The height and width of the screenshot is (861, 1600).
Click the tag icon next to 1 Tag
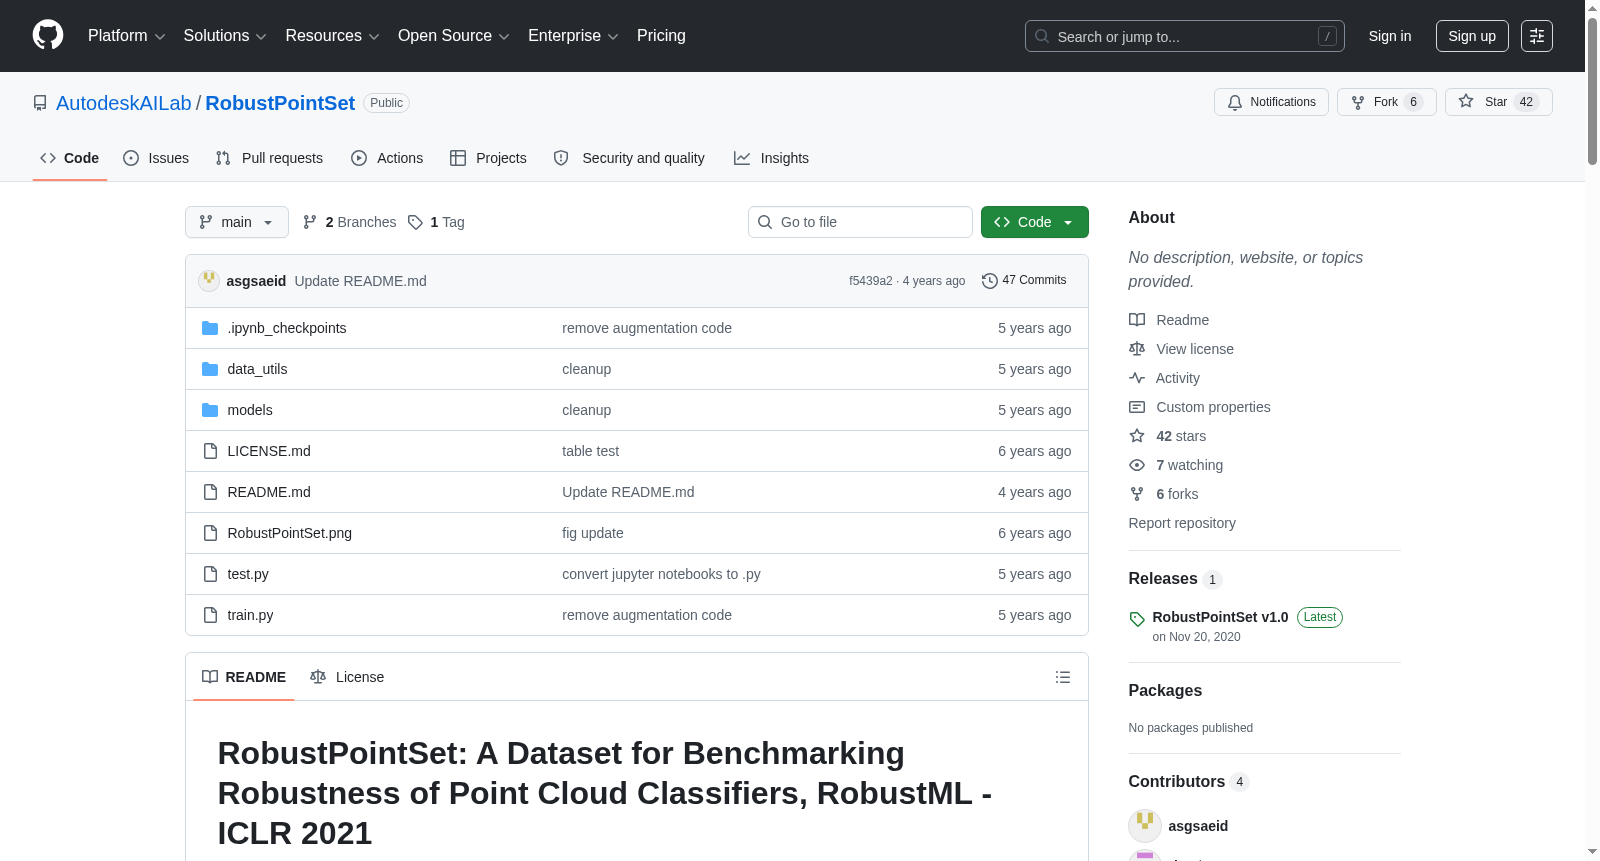pyautogui.click(x=415, y=222)
